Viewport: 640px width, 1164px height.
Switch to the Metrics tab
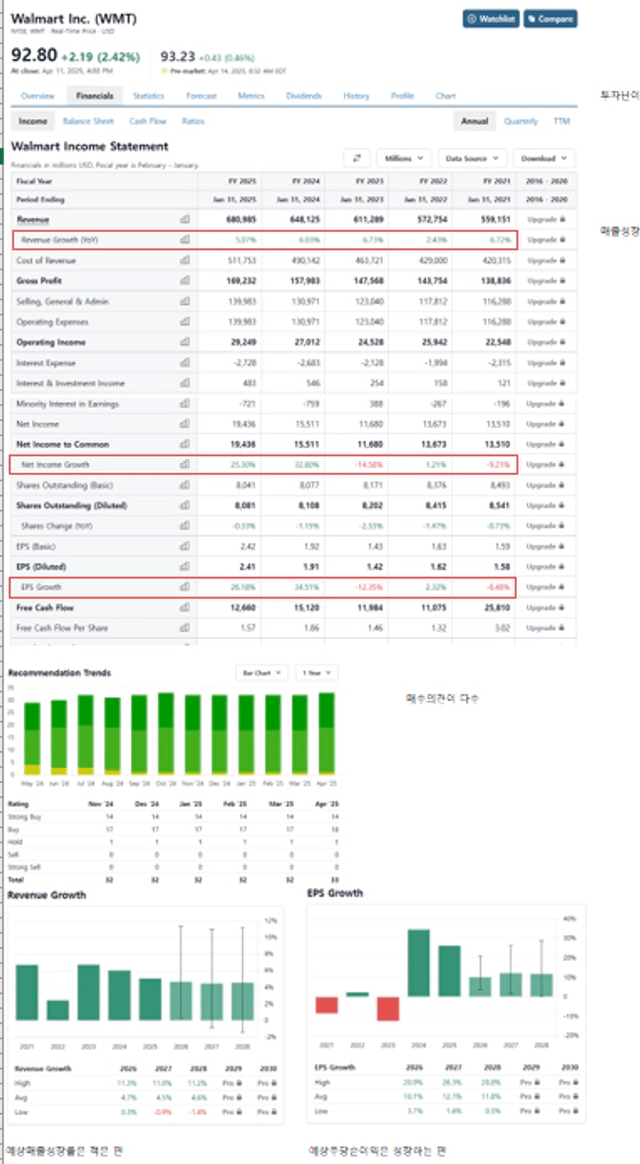coord(251,96)
